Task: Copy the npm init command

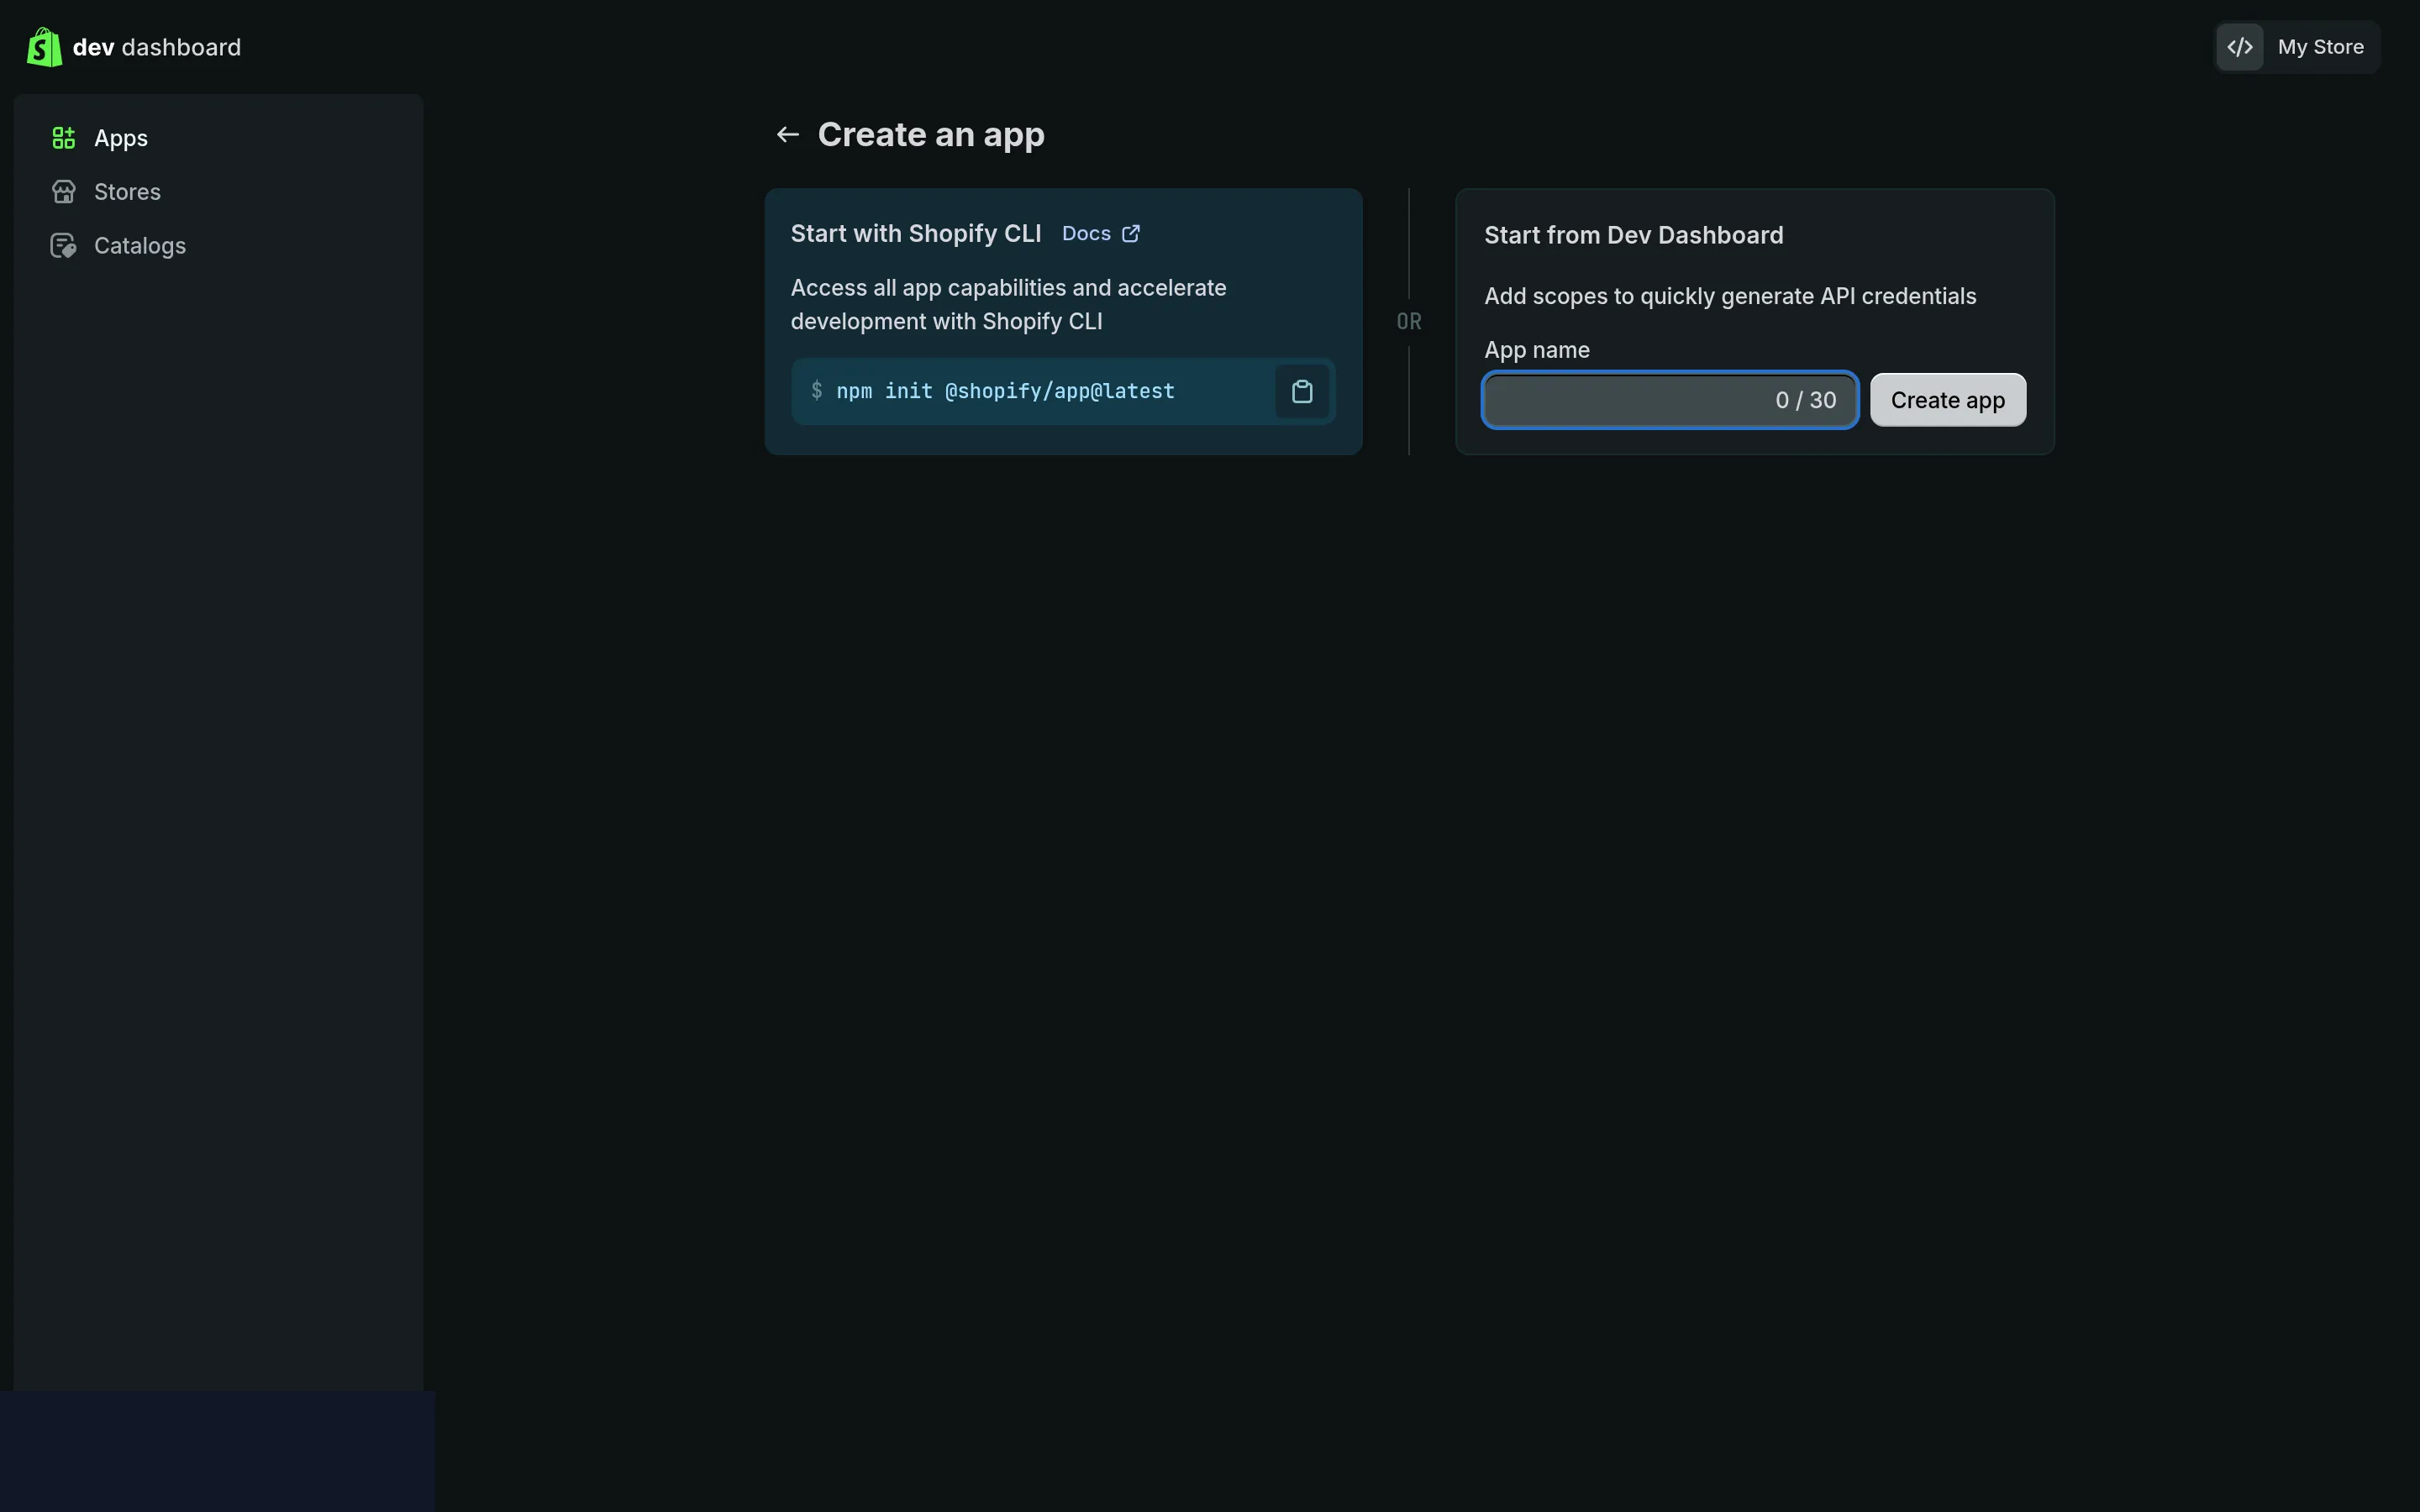Action: (1302, 392)
